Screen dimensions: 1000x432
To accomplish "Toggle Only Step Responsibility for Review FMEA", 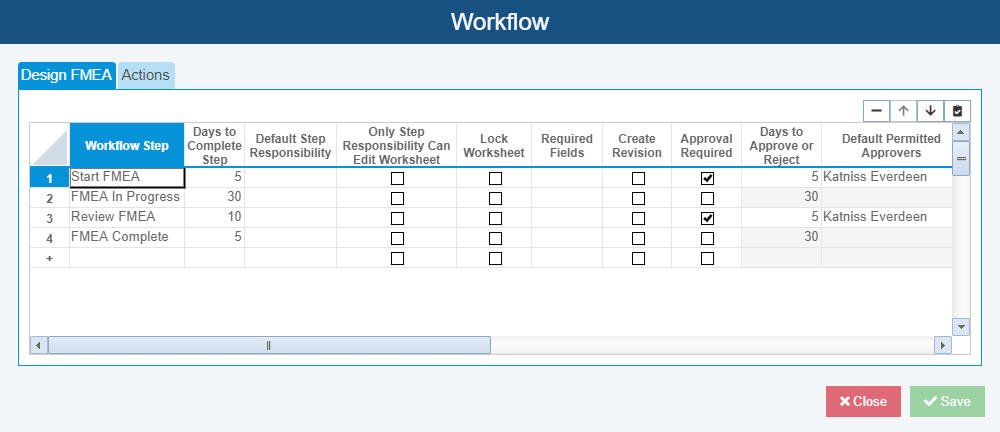I will [x=397, y=218].
